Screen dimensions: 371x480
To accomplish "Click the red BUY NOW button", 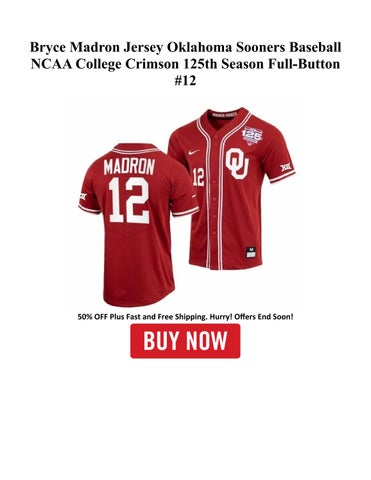I will point(185,341).
